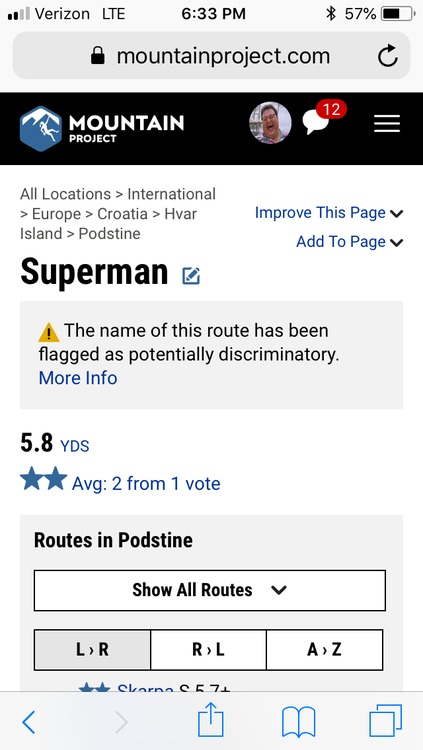Sort routes A › Z
Image resolution: width=423 pixels, height=750 pixels.
tap(324, 650)
